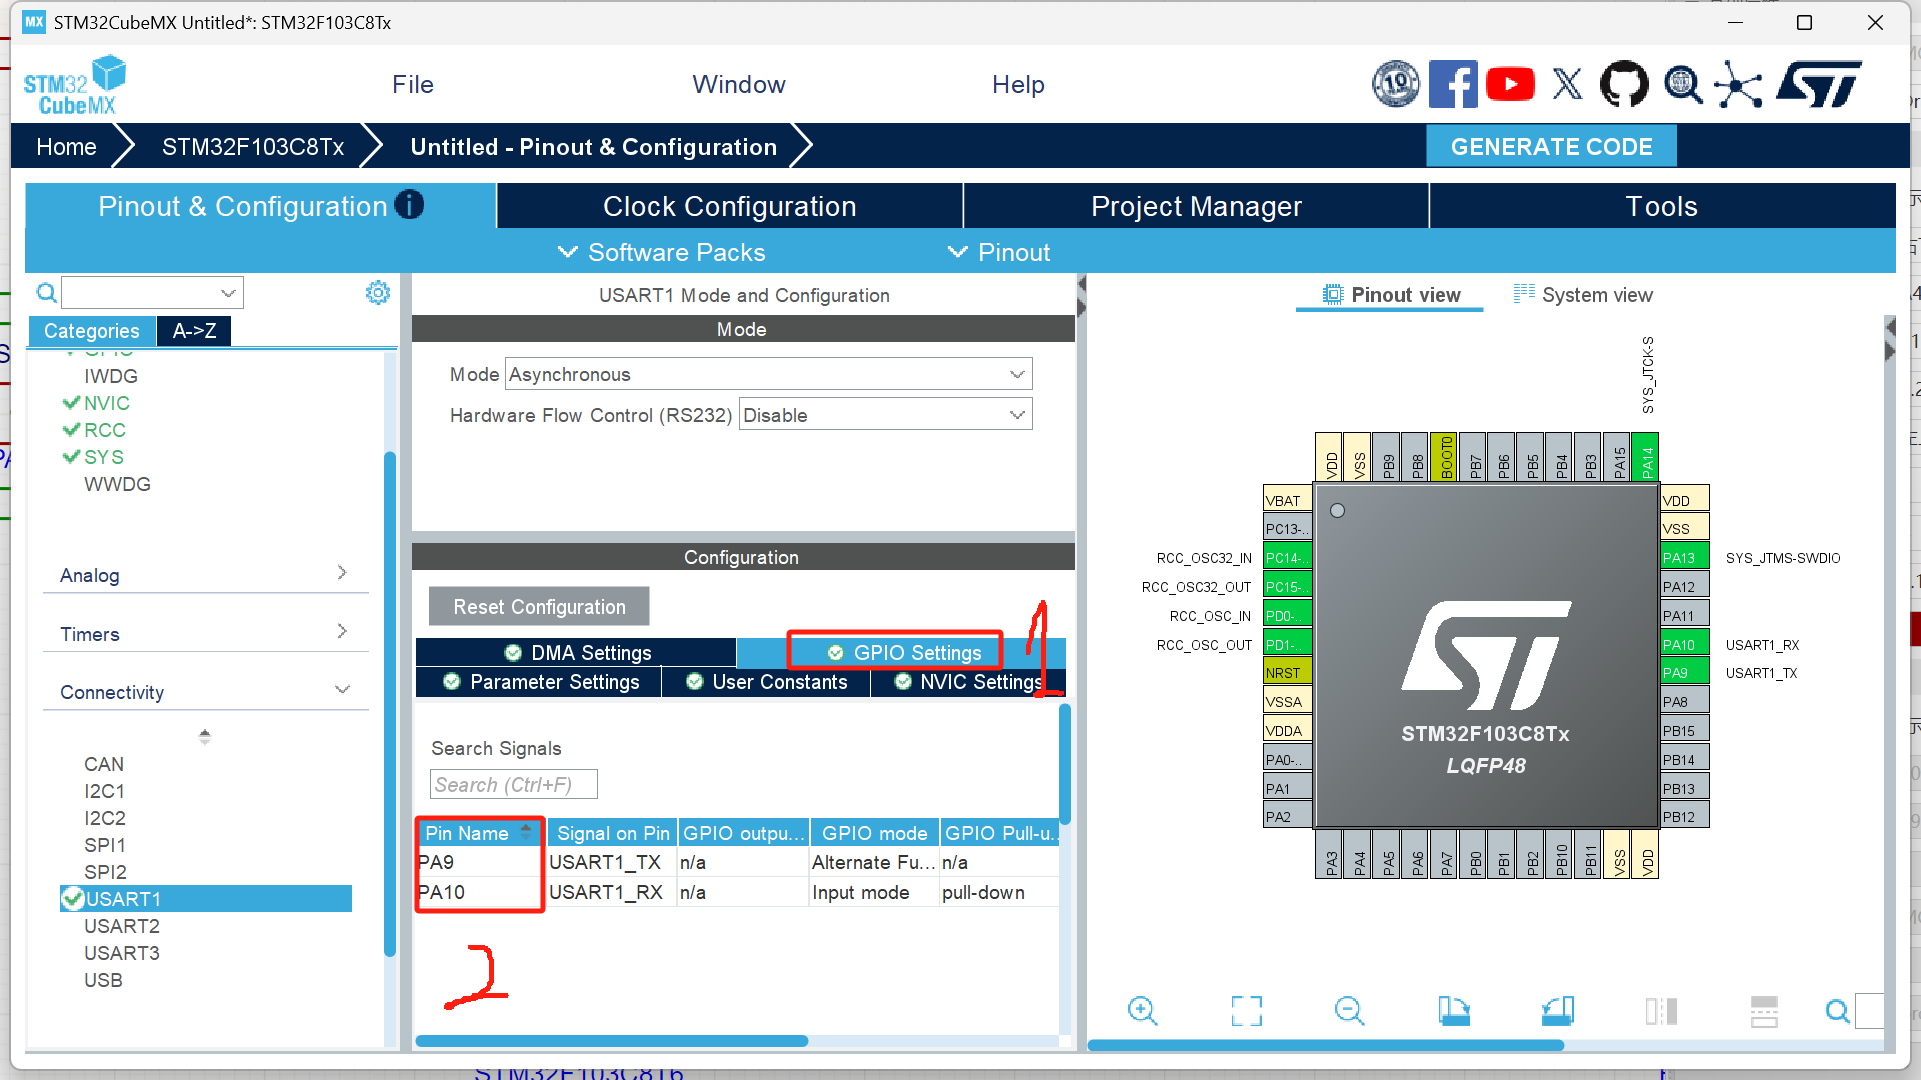The width and height of the screenshot is (1921, 1080).
Task: Zoom out of the chip pinout
Action: (x=1349, y=1010)
